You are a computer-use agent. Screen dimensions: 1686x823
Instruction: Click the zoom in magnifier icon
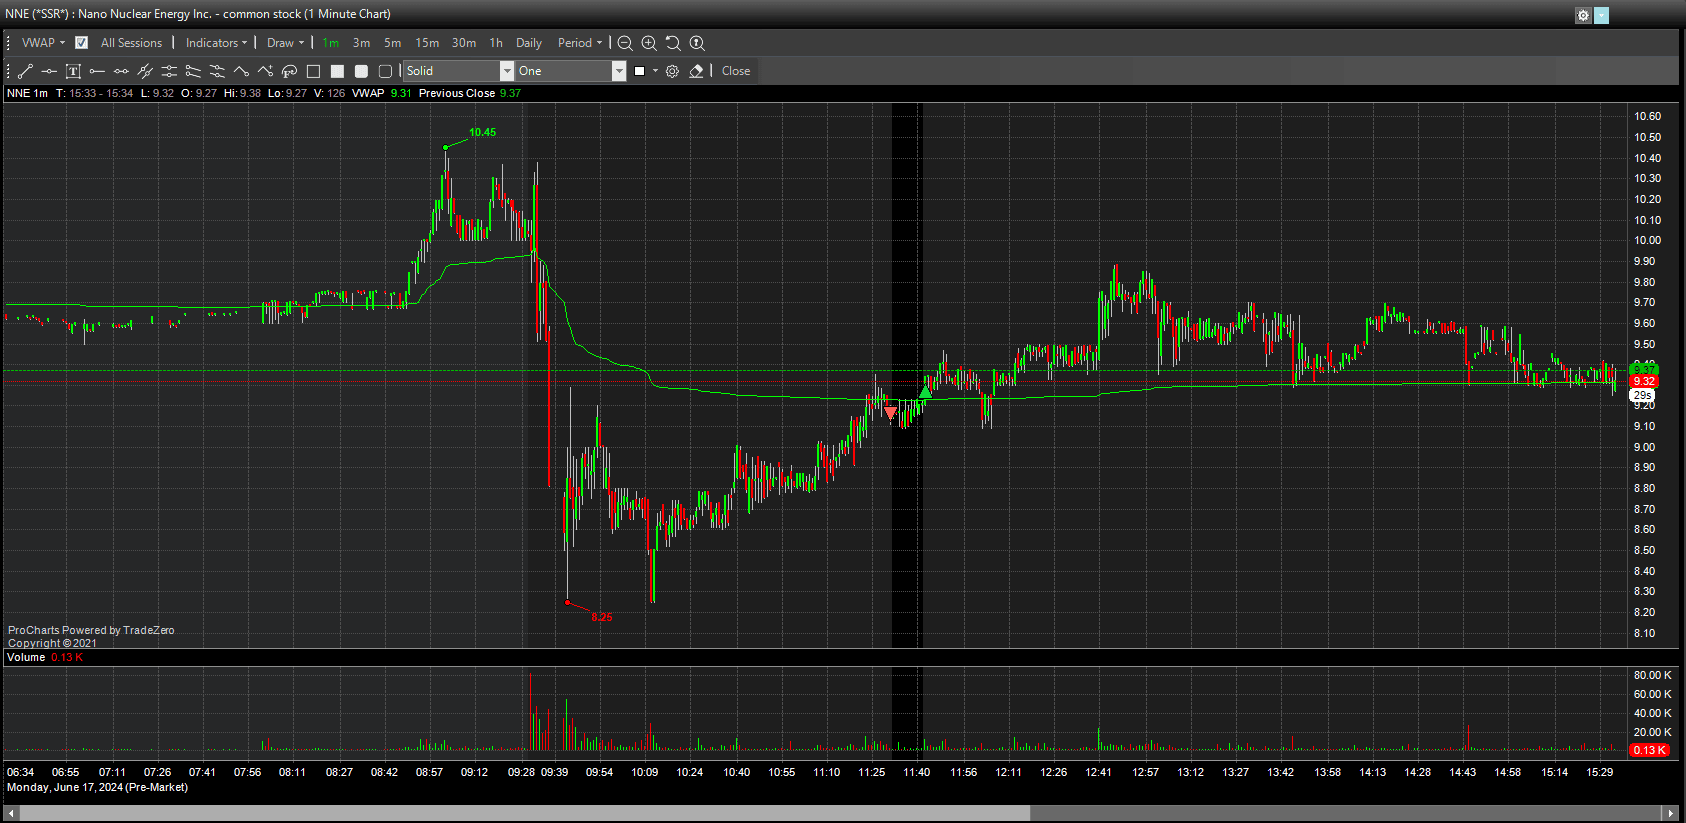click(649, 43)
